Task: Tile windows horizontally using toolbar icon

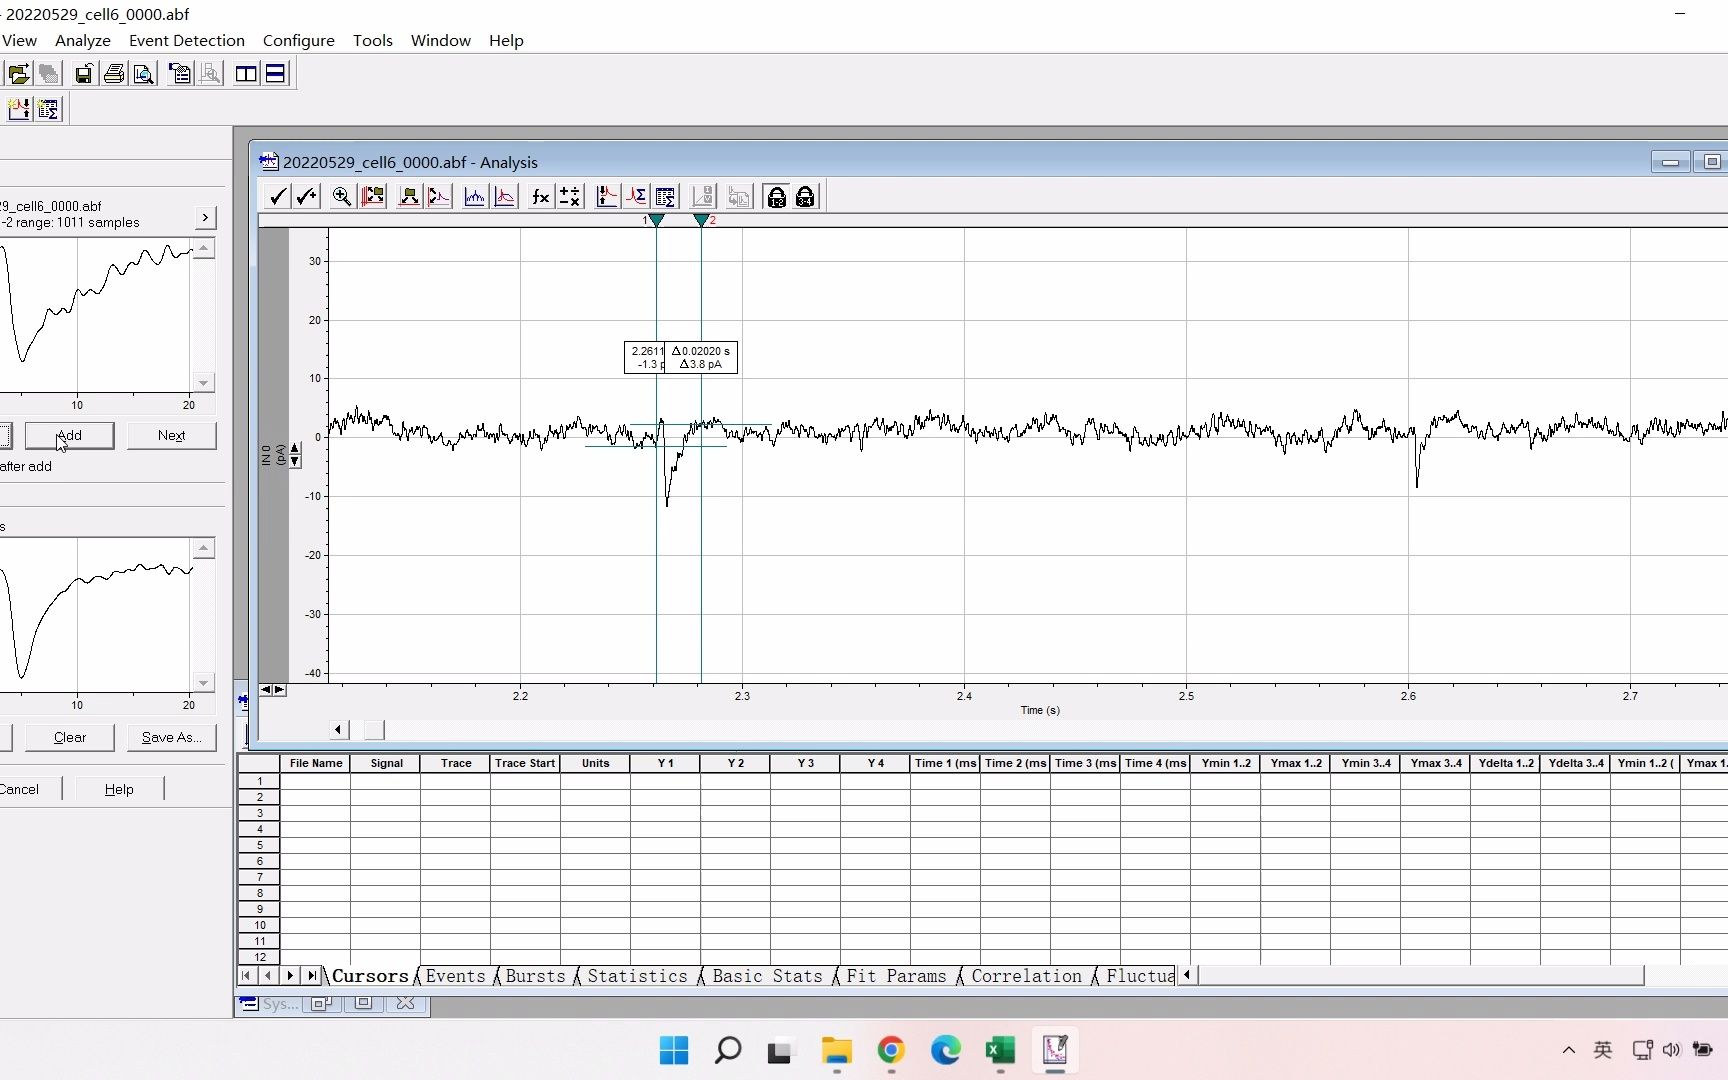Action: (x=275, y=74)
